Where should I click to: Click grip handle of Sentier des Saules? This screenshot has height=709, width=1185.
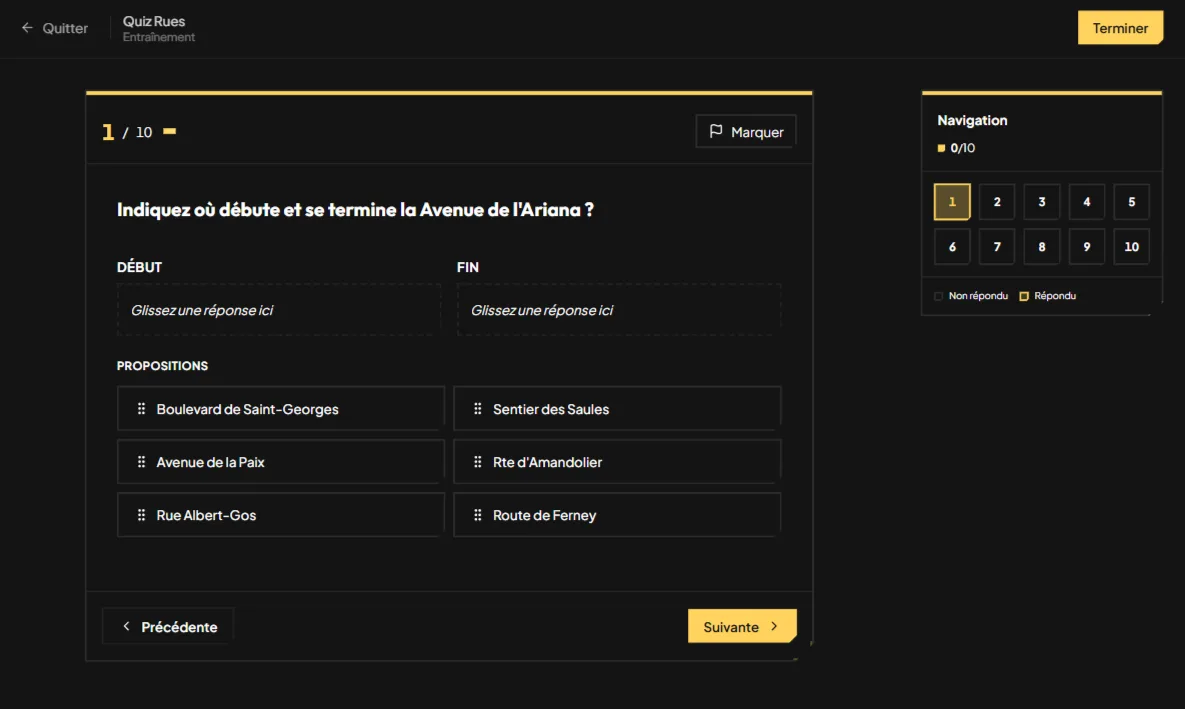pyautogui.click(x=478, y=409)
